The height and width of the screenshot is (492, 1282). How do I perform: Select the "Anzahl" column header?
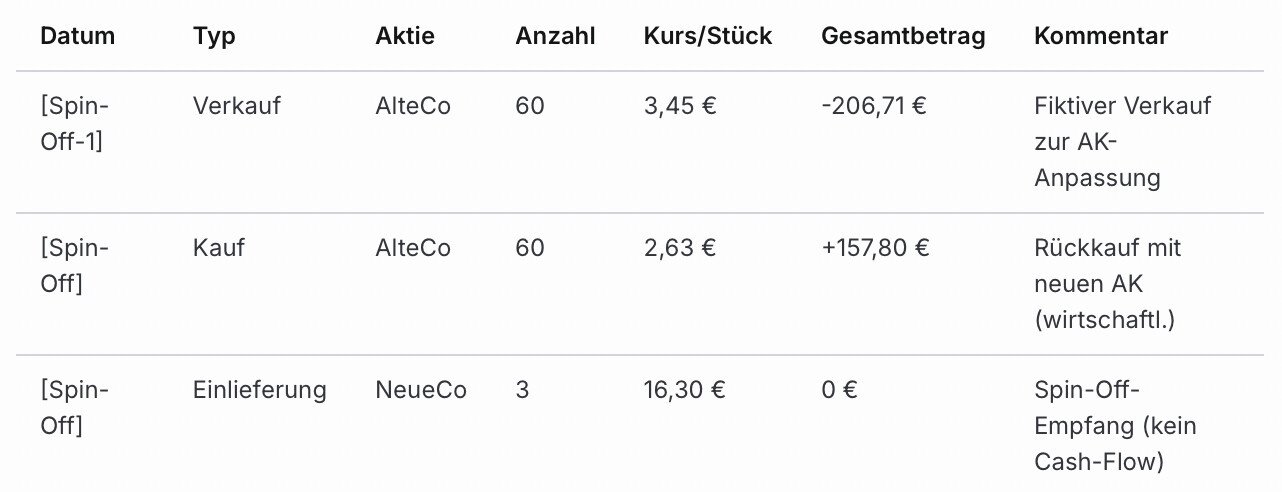[555, 37]
